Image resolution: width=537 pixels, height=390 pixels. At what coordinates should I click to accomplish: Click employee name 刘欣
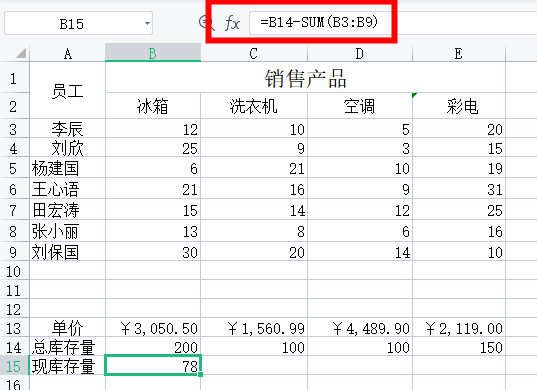coord(67,148)
